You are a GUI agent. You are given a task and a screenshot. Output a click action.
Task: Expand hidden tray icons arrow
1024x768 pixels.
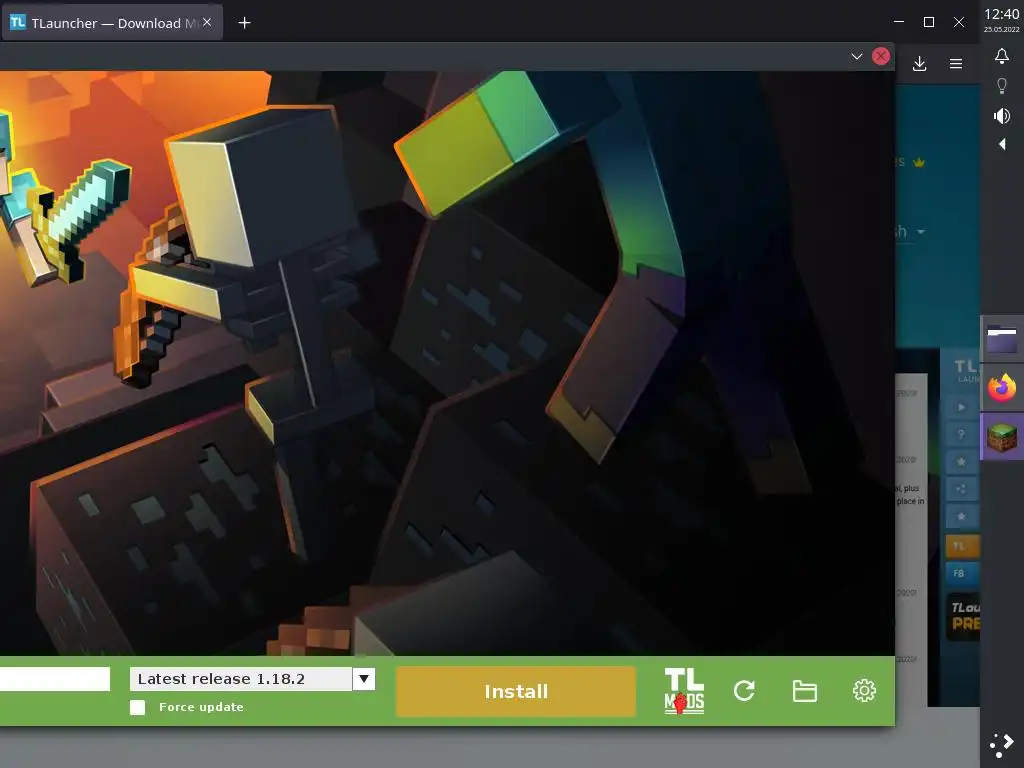pyautogui.click(x=1002, y=144)
